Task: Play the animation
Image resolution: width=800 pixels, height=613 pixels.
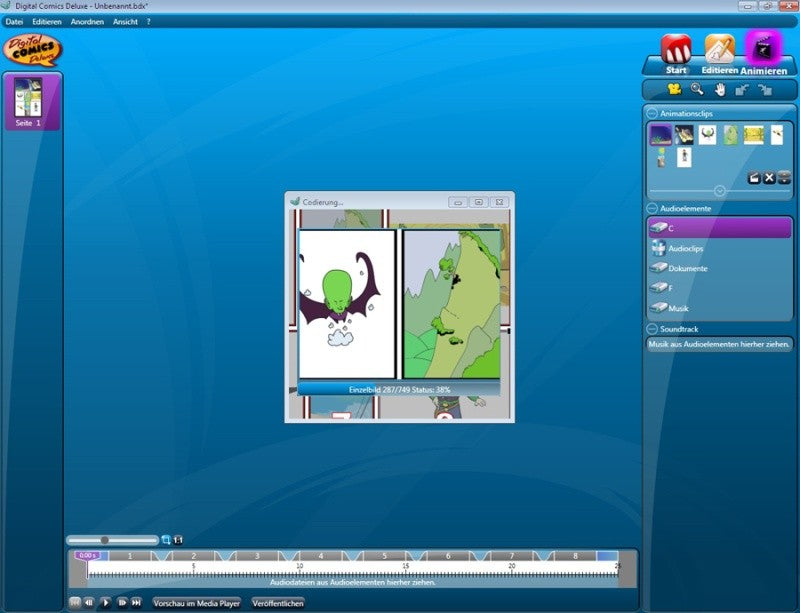Action: click(106, 603)
